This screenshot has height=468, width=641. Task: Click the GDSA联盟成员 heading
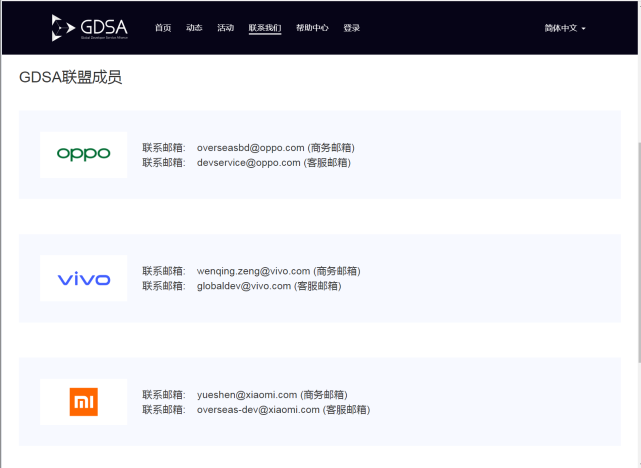click(70, 77)
